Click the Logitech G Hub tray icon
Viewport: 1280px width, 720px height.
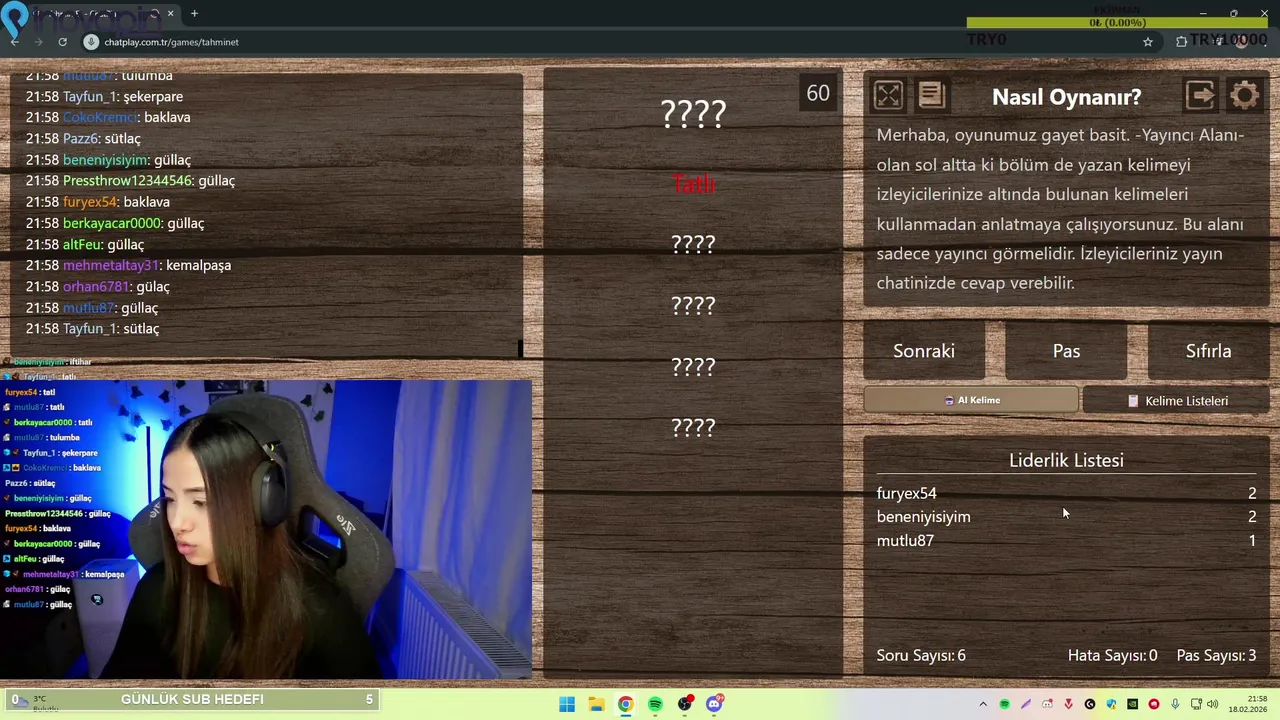1090,704
